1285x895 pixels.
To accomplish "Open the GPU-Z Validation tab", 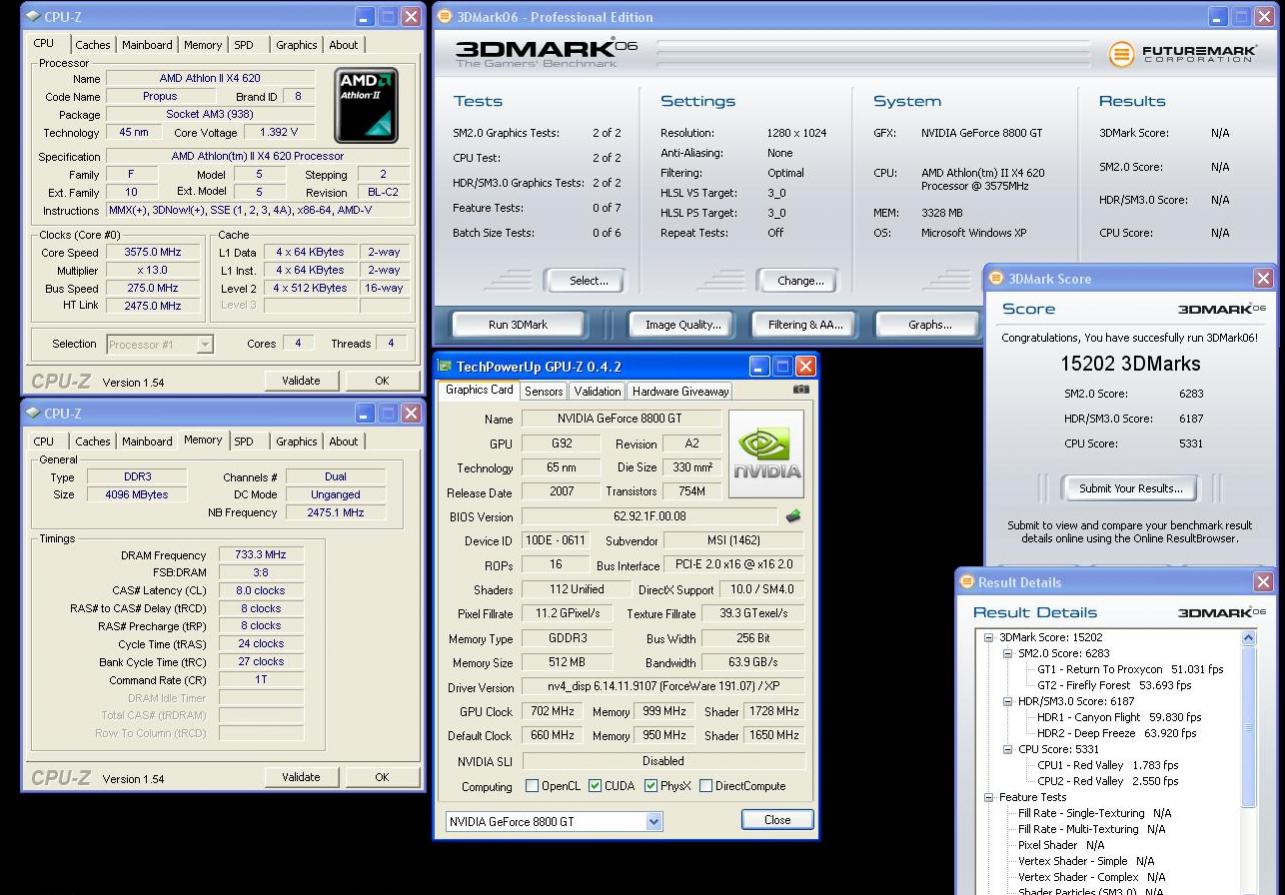I will pos(599,391).
